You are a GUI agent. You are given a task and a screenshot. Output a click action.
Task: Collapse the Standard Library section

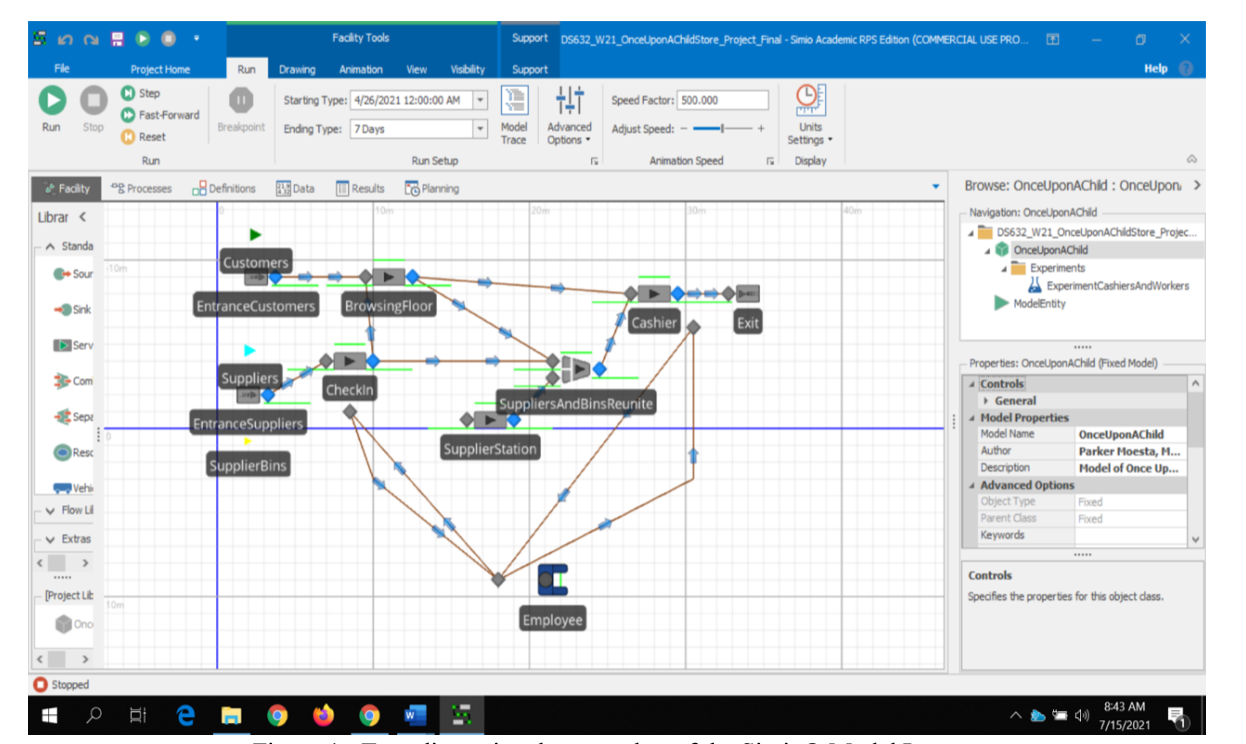(48, 246)
